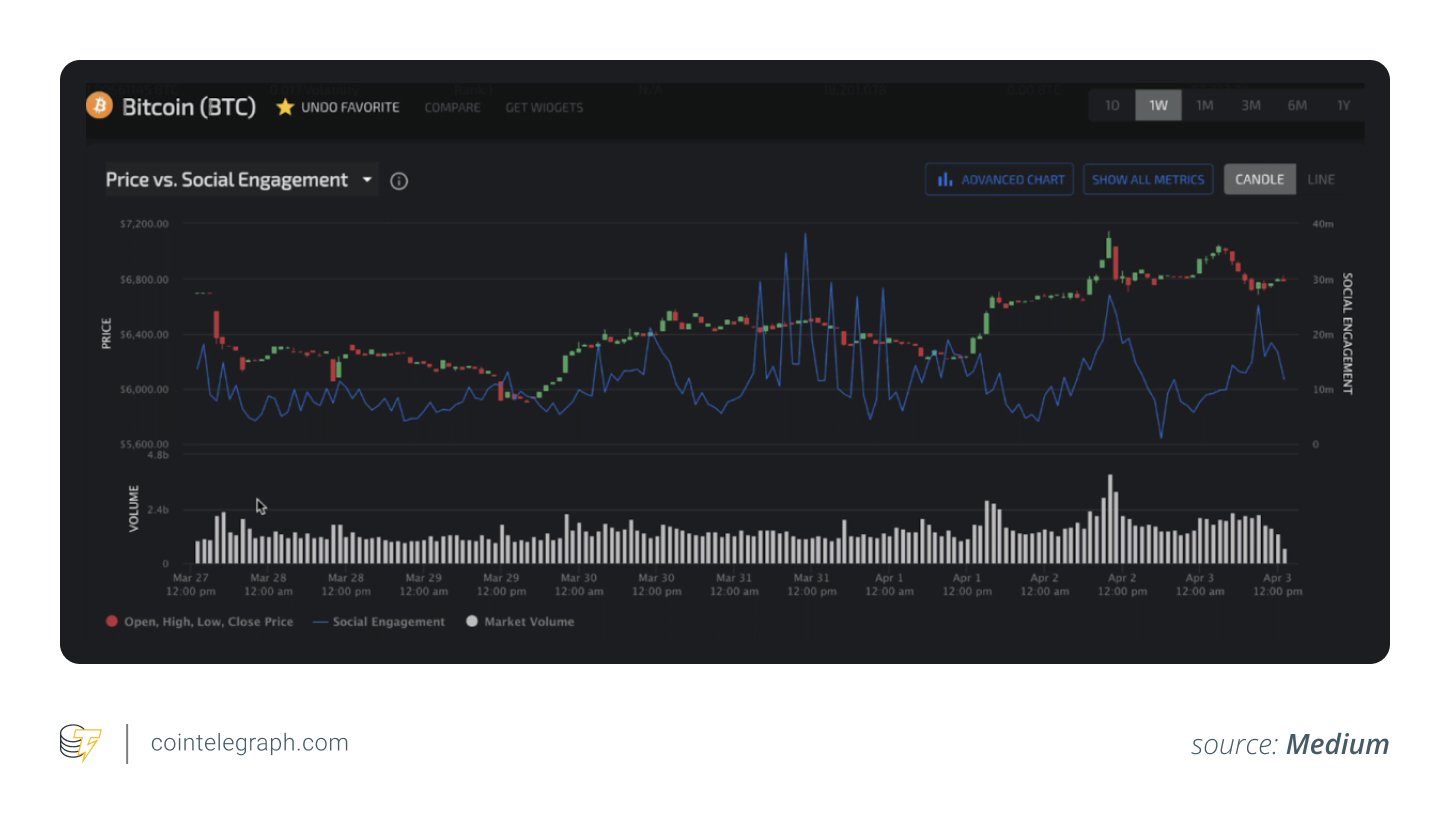Open the COMPARE menu

coord(452,108)
